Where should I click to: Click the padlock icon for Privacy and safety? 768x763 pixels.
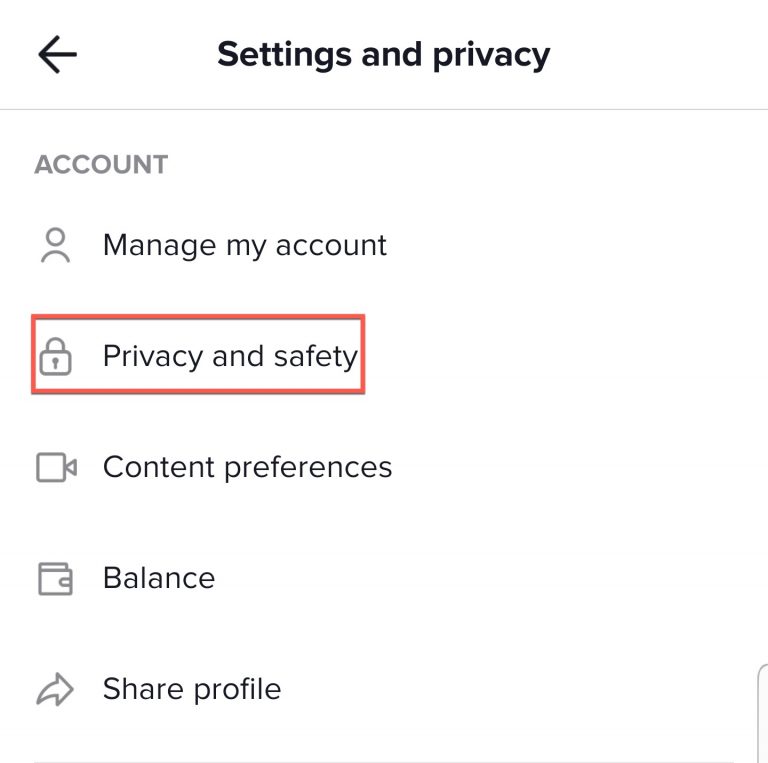click(x=56, y=357)
